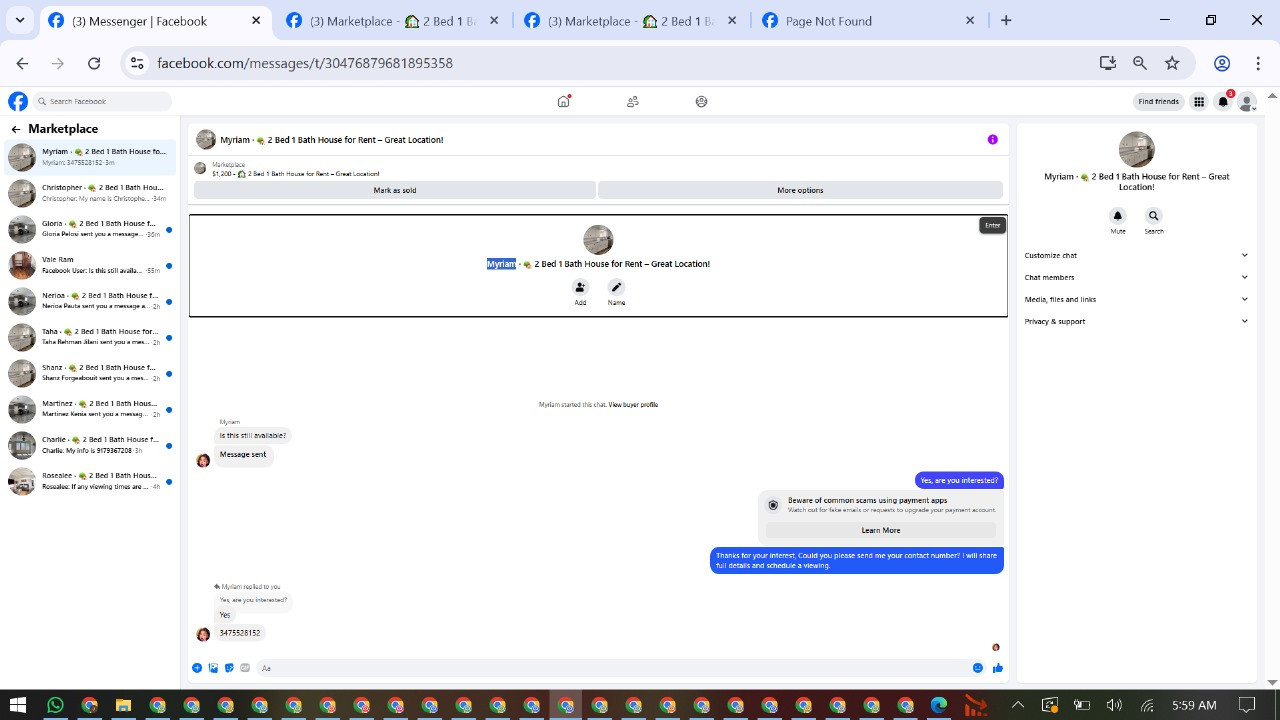Switch to the Page Not Found tab
The height and width of the screenshot is (720, 1280).
coord(869,20)
